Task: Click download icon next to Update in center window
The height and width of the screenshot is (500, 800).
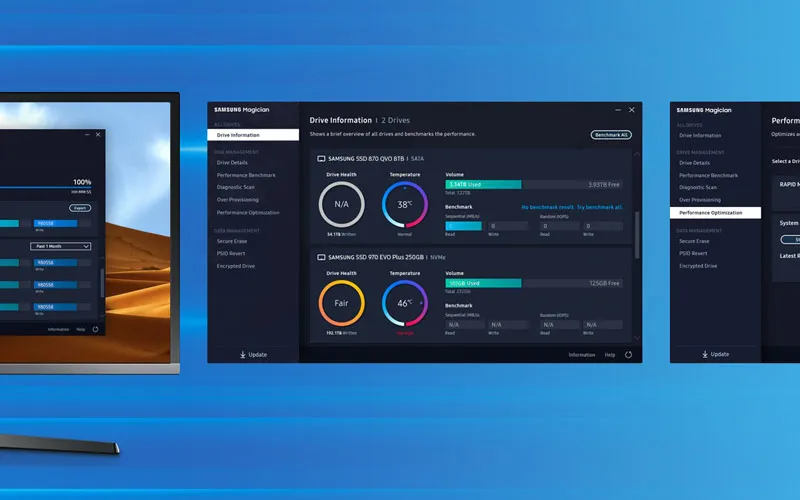Action: [242, 354]
